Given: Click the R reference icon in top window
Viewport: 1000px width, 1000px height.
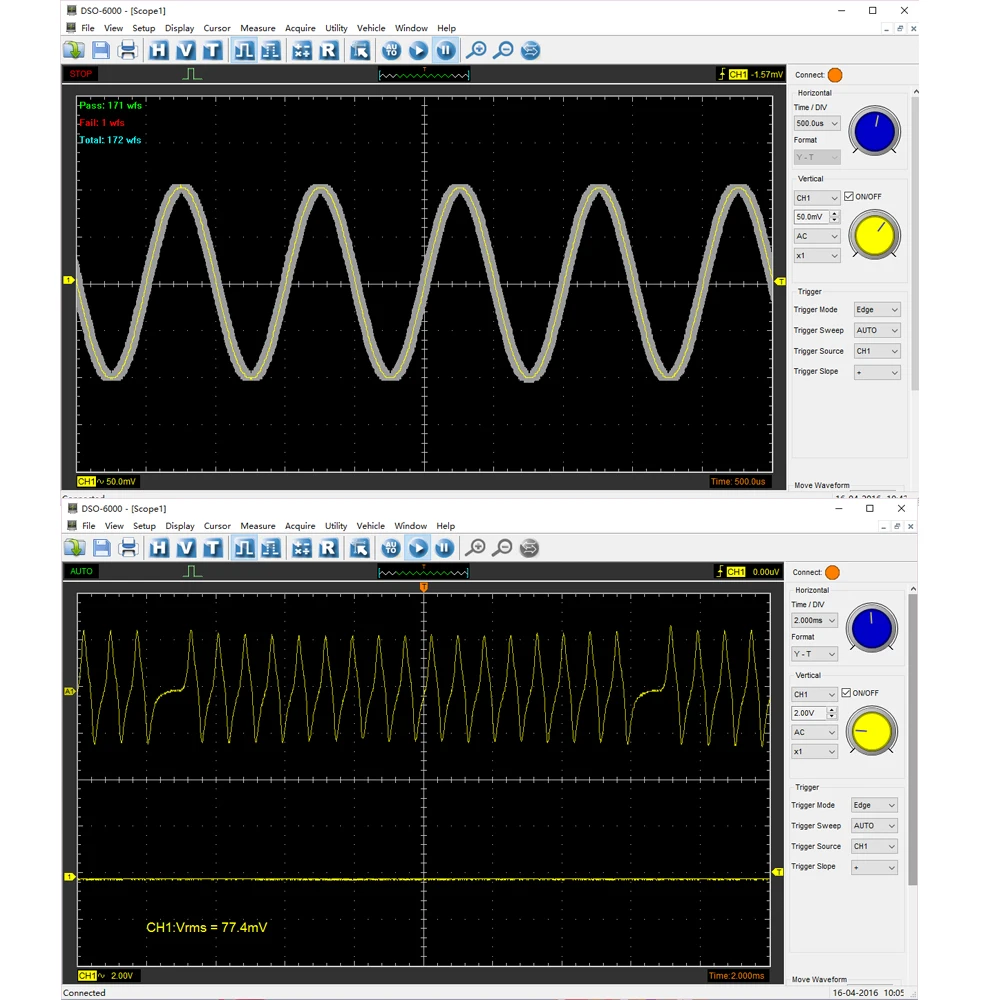Looking at the screenshot, I should (328, 50).
